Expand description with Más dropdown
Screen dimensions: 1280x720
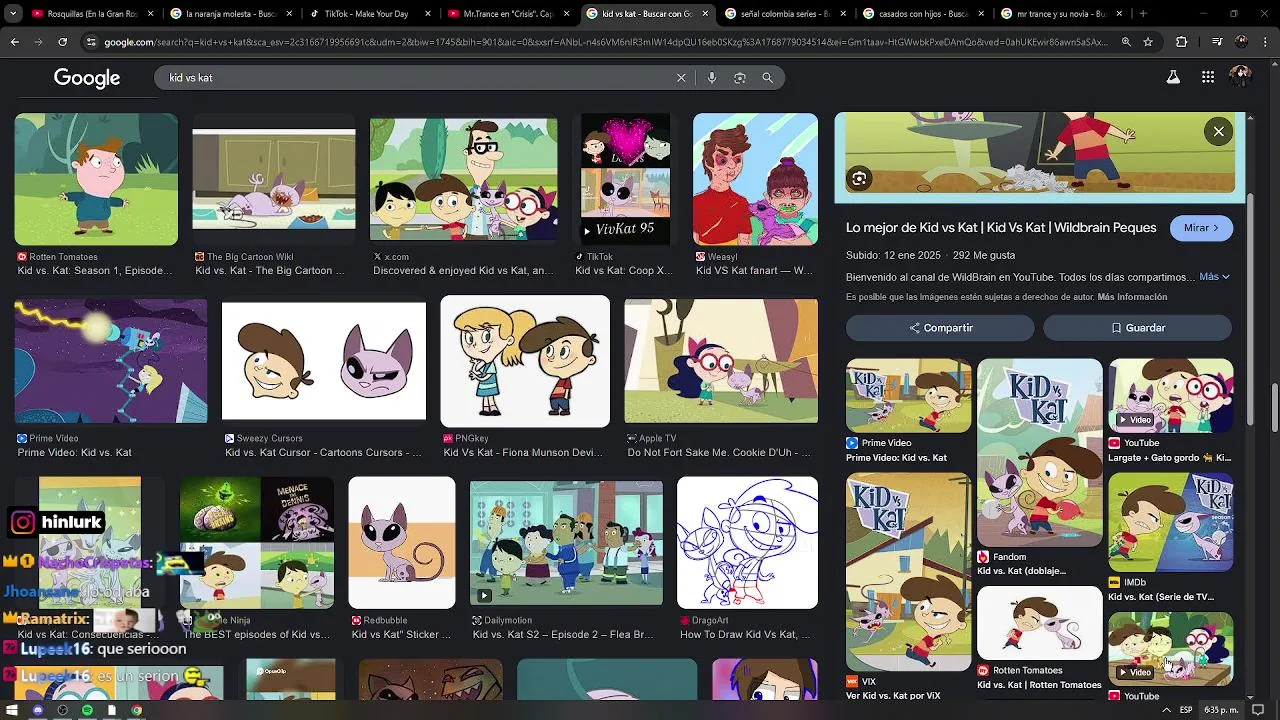click(1214, 277)
